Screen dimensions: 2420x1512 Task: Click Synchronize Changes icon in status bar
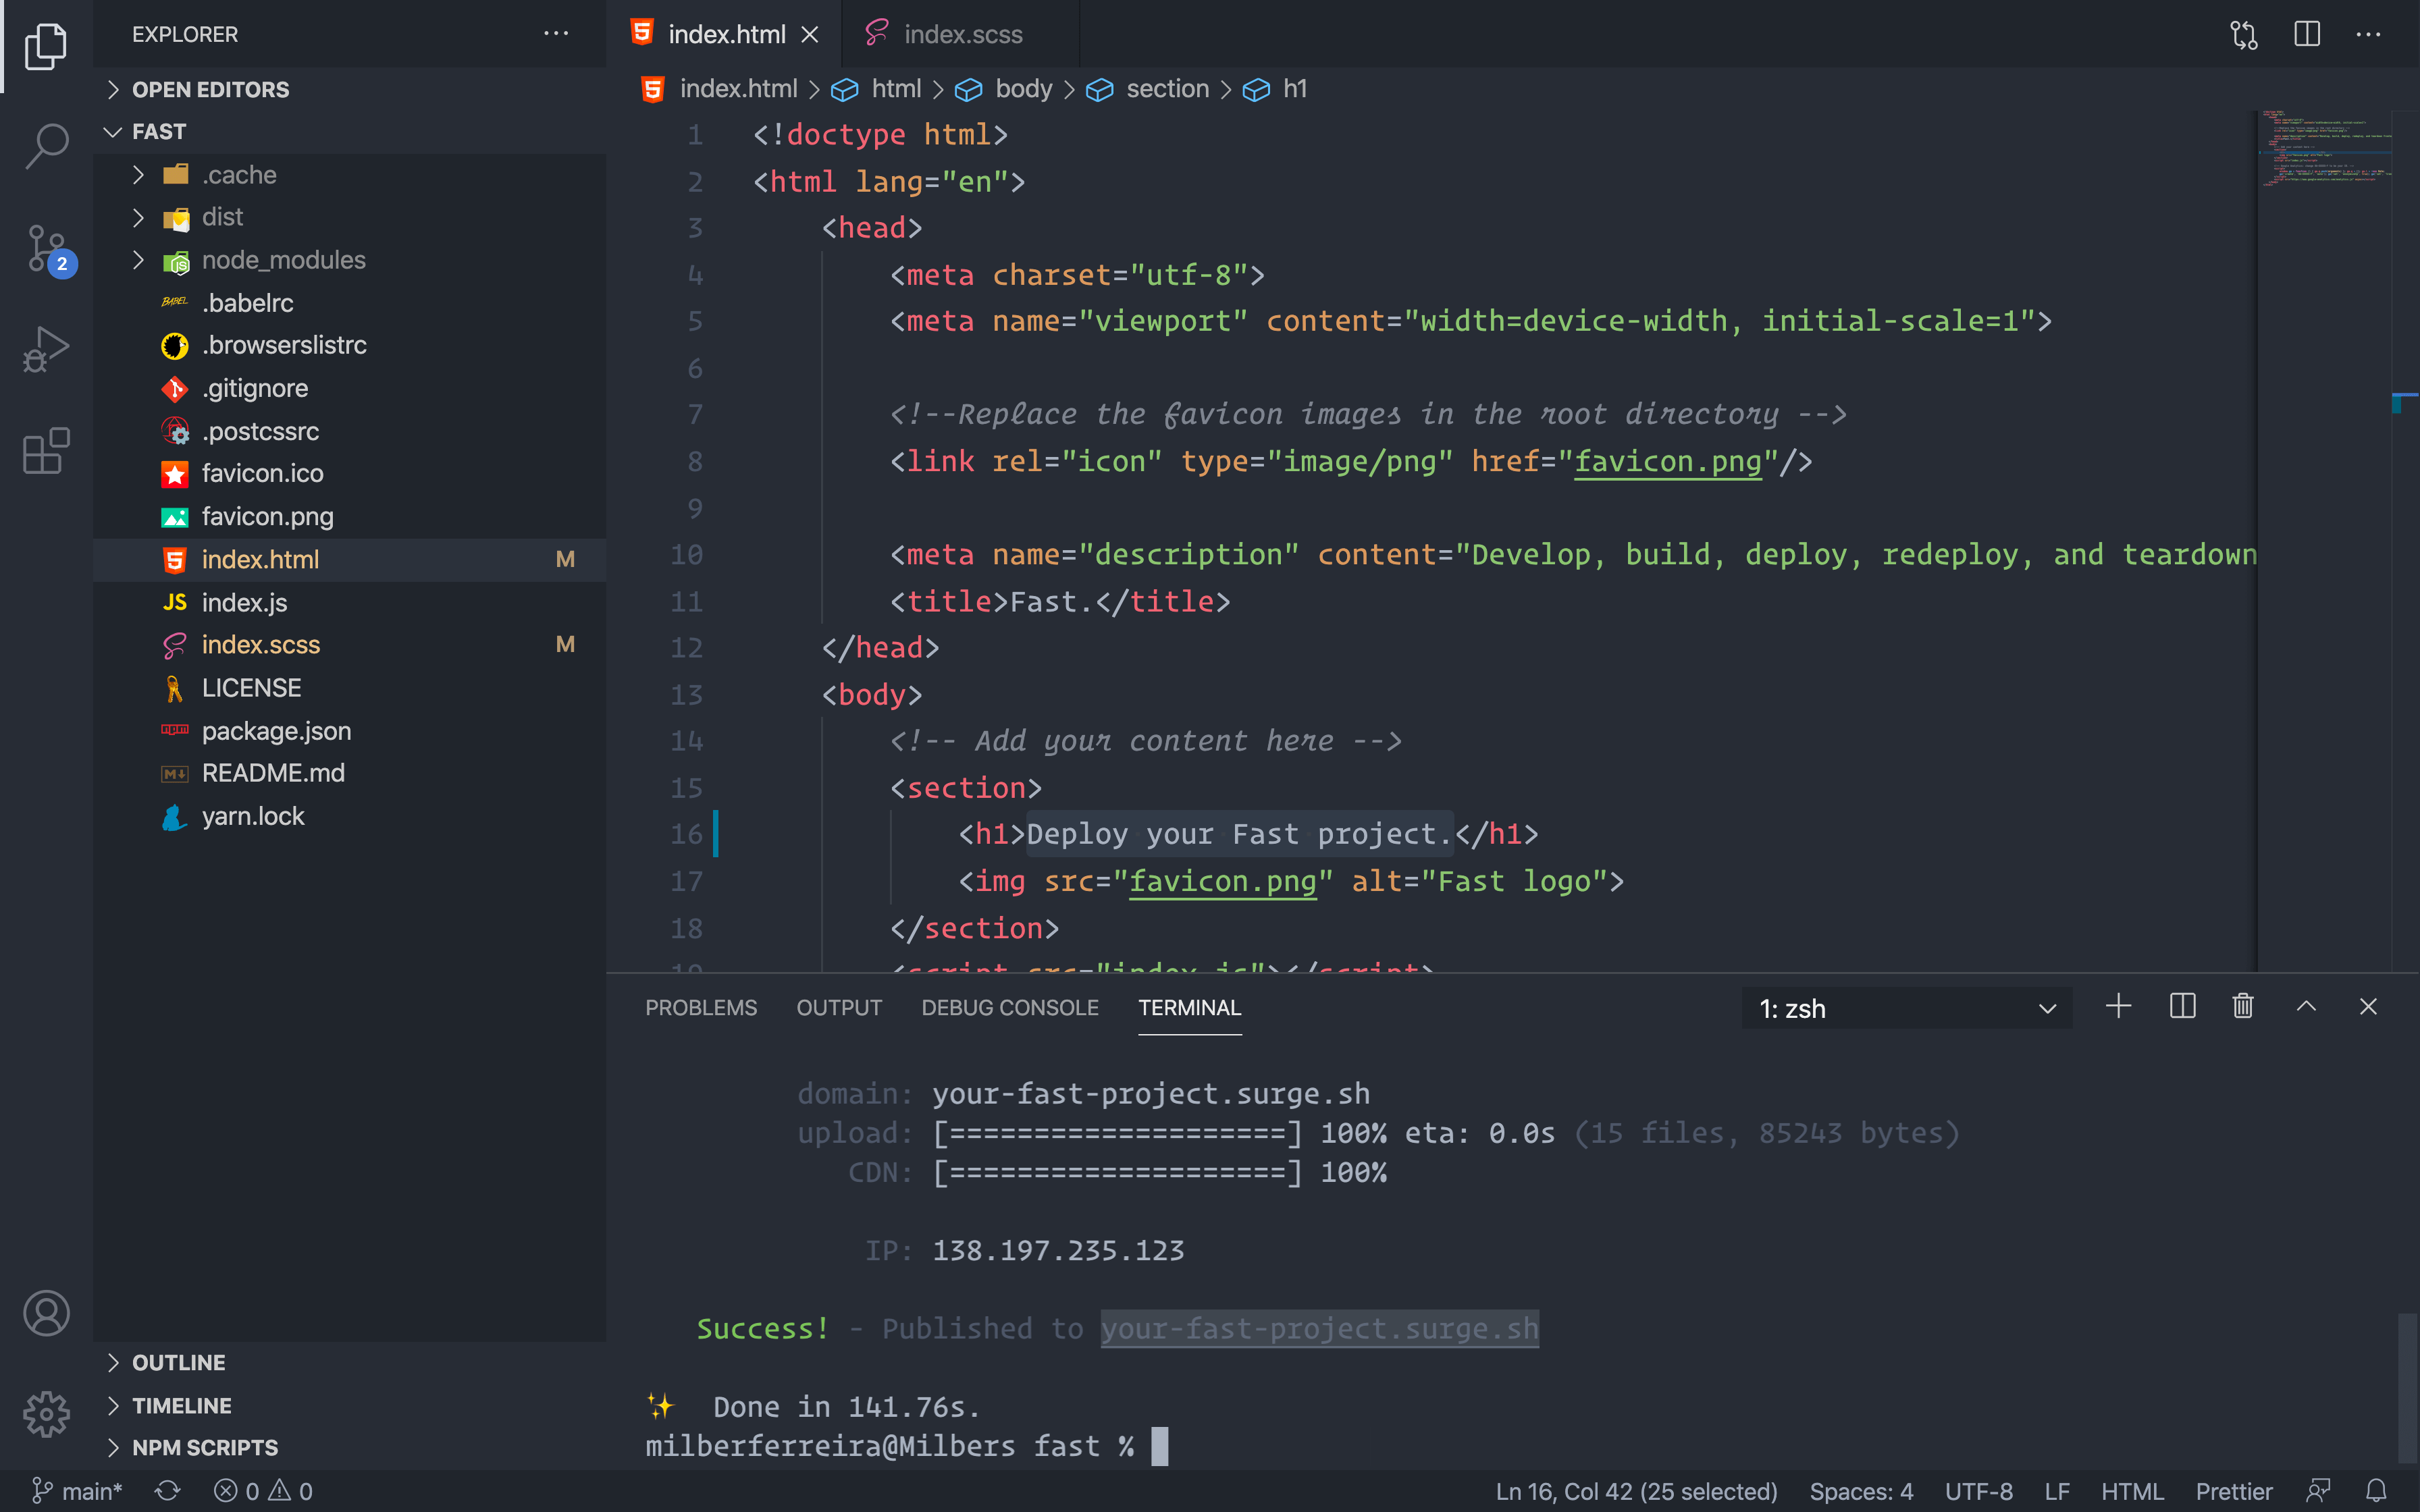point(167,1491)
